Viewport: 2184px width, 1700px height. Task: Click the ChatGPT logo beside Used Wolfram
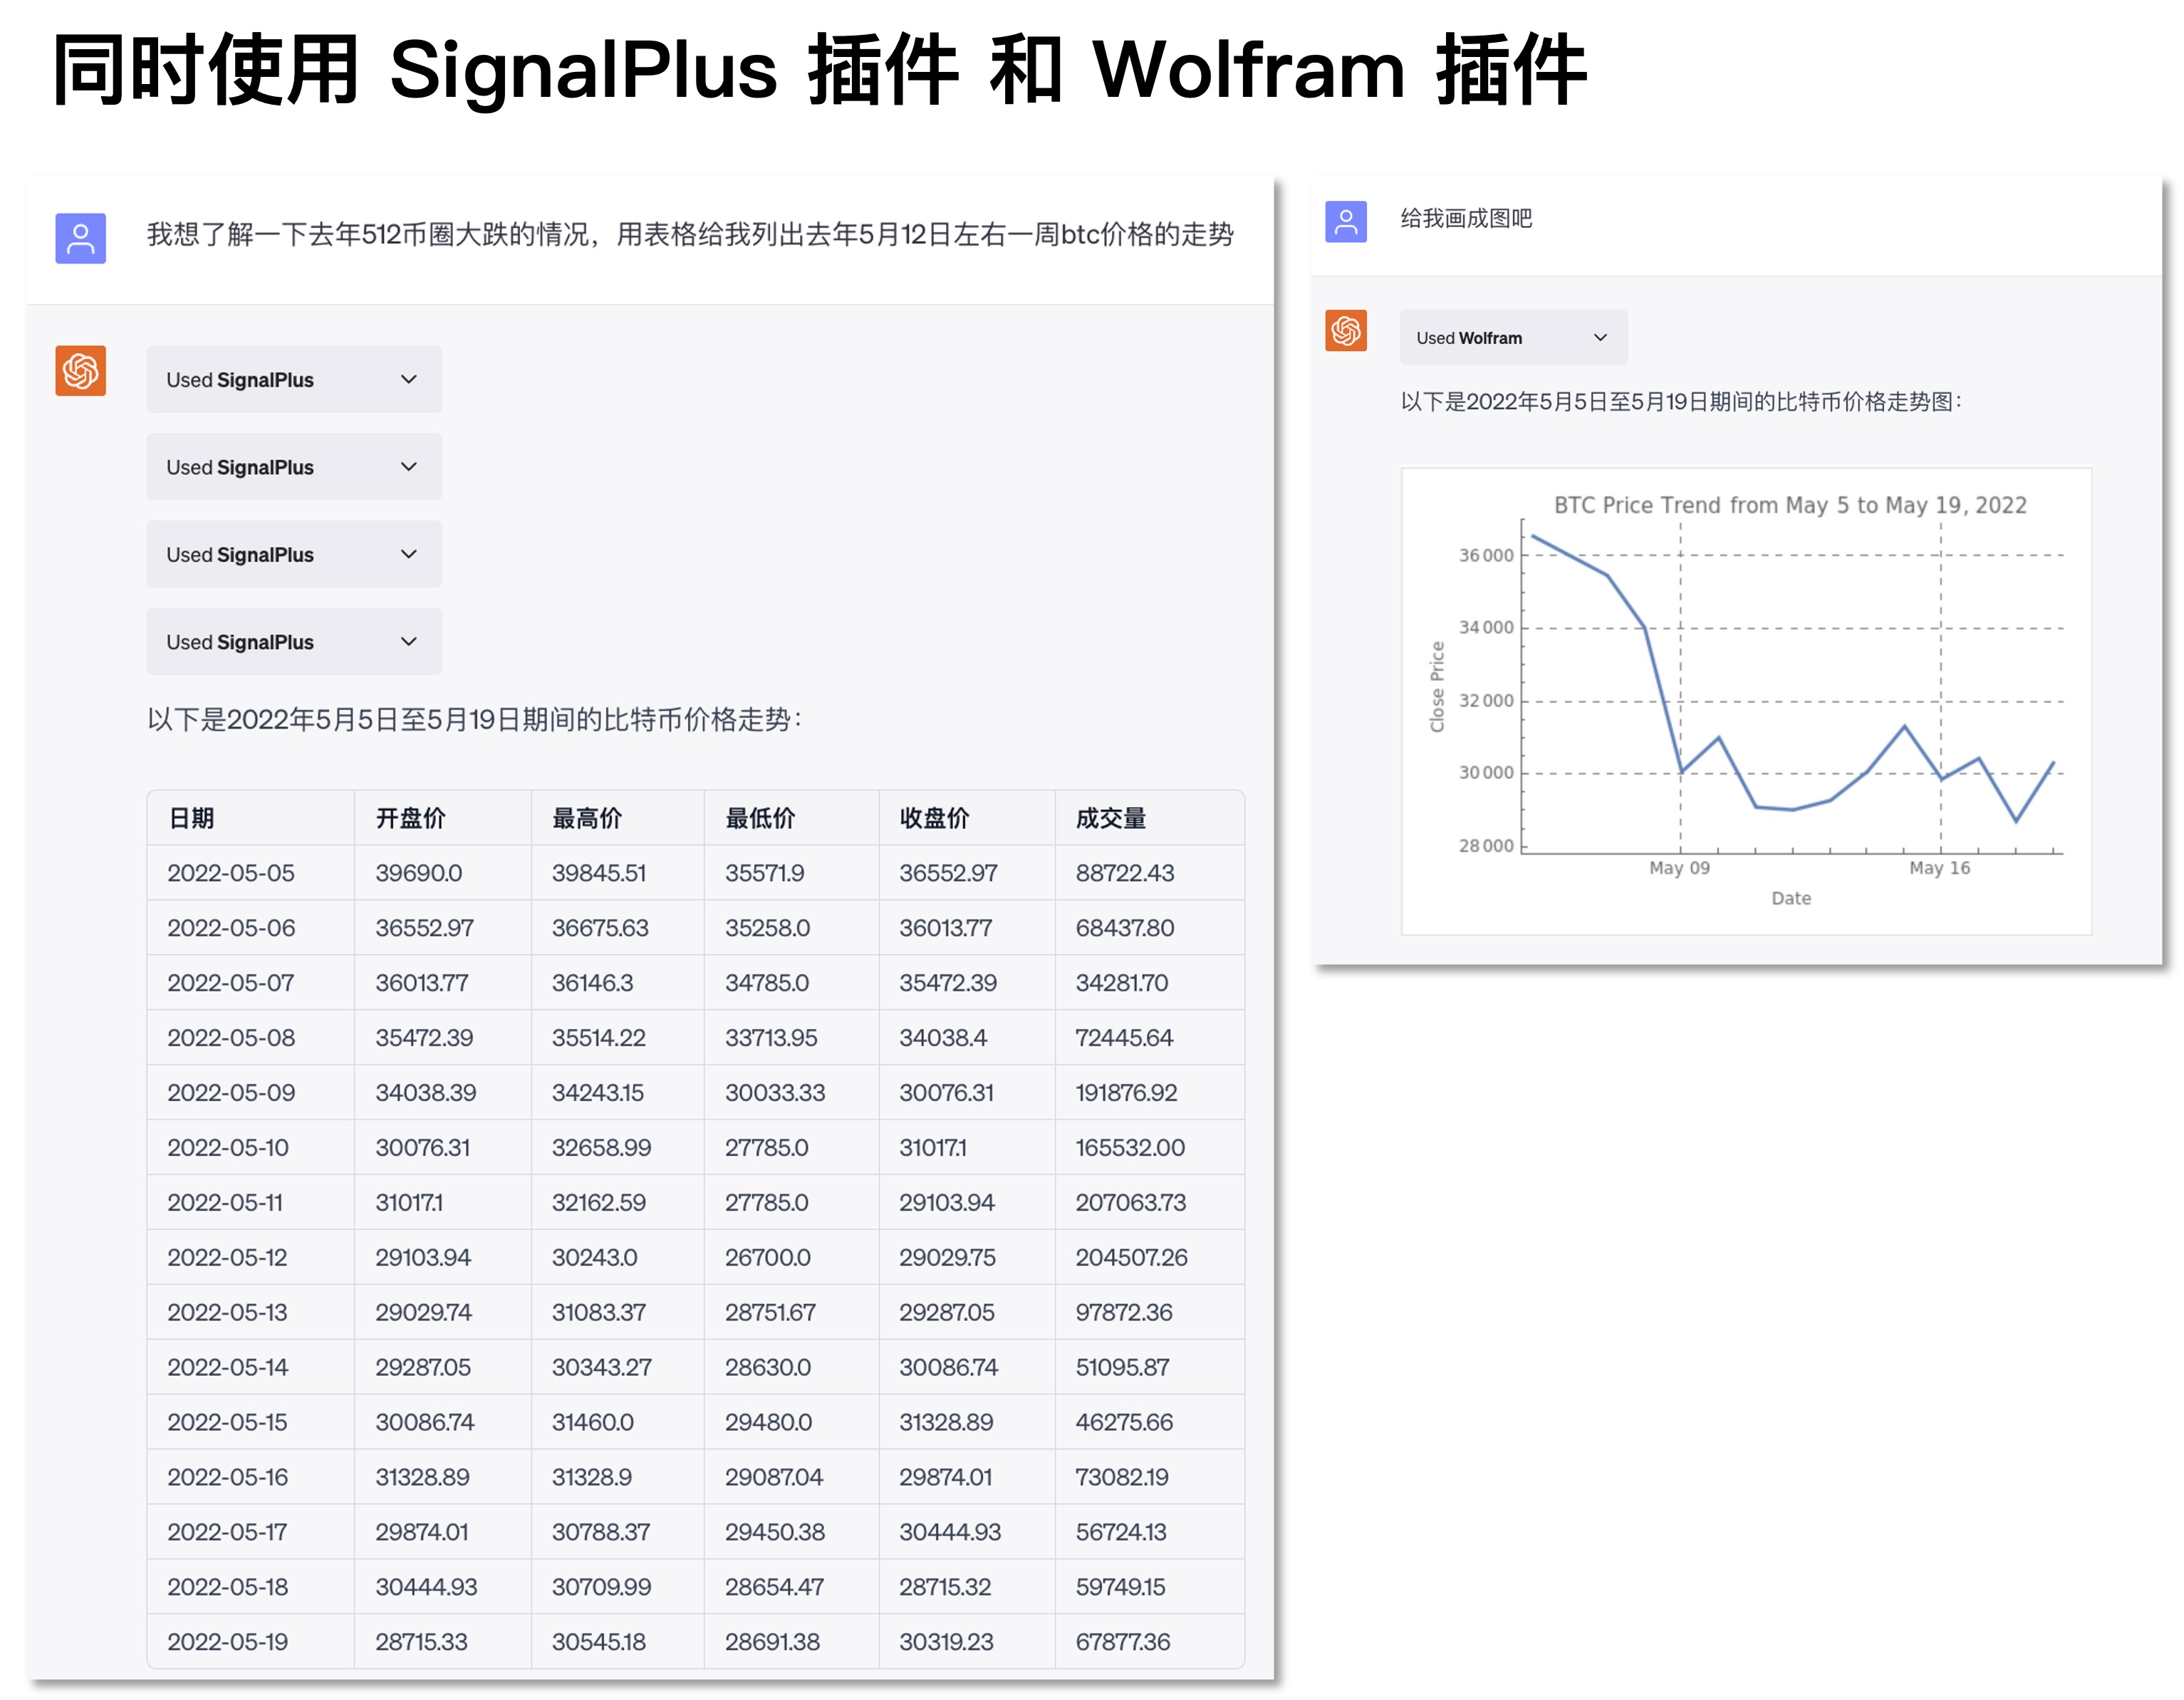[x=1345, y=331]
